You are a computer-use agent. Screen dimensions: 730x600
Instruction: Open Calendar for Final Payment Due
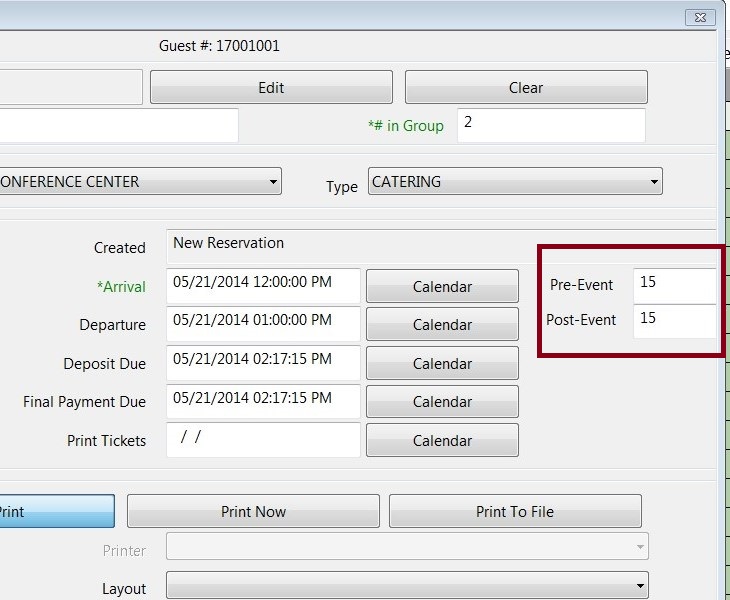[x=442, y=401]
